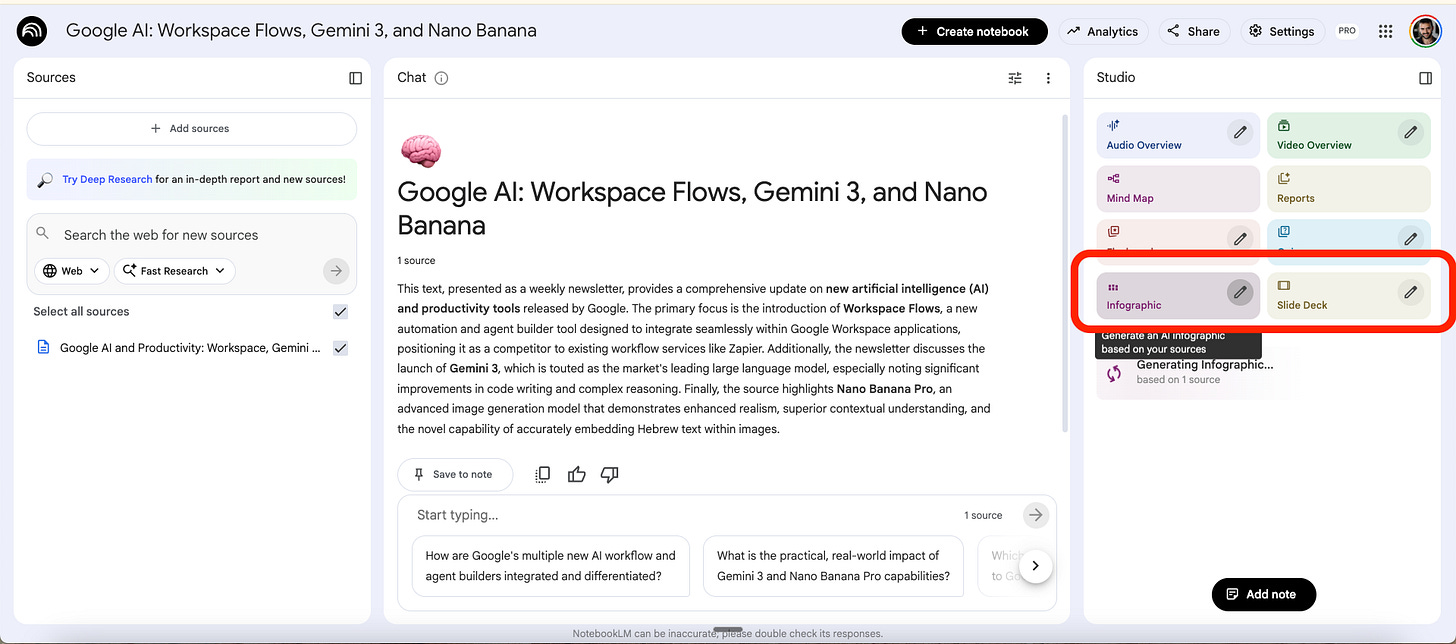Open the account profile avatar
This screenshot has height=644, width=1456.
click(1425, 31)
